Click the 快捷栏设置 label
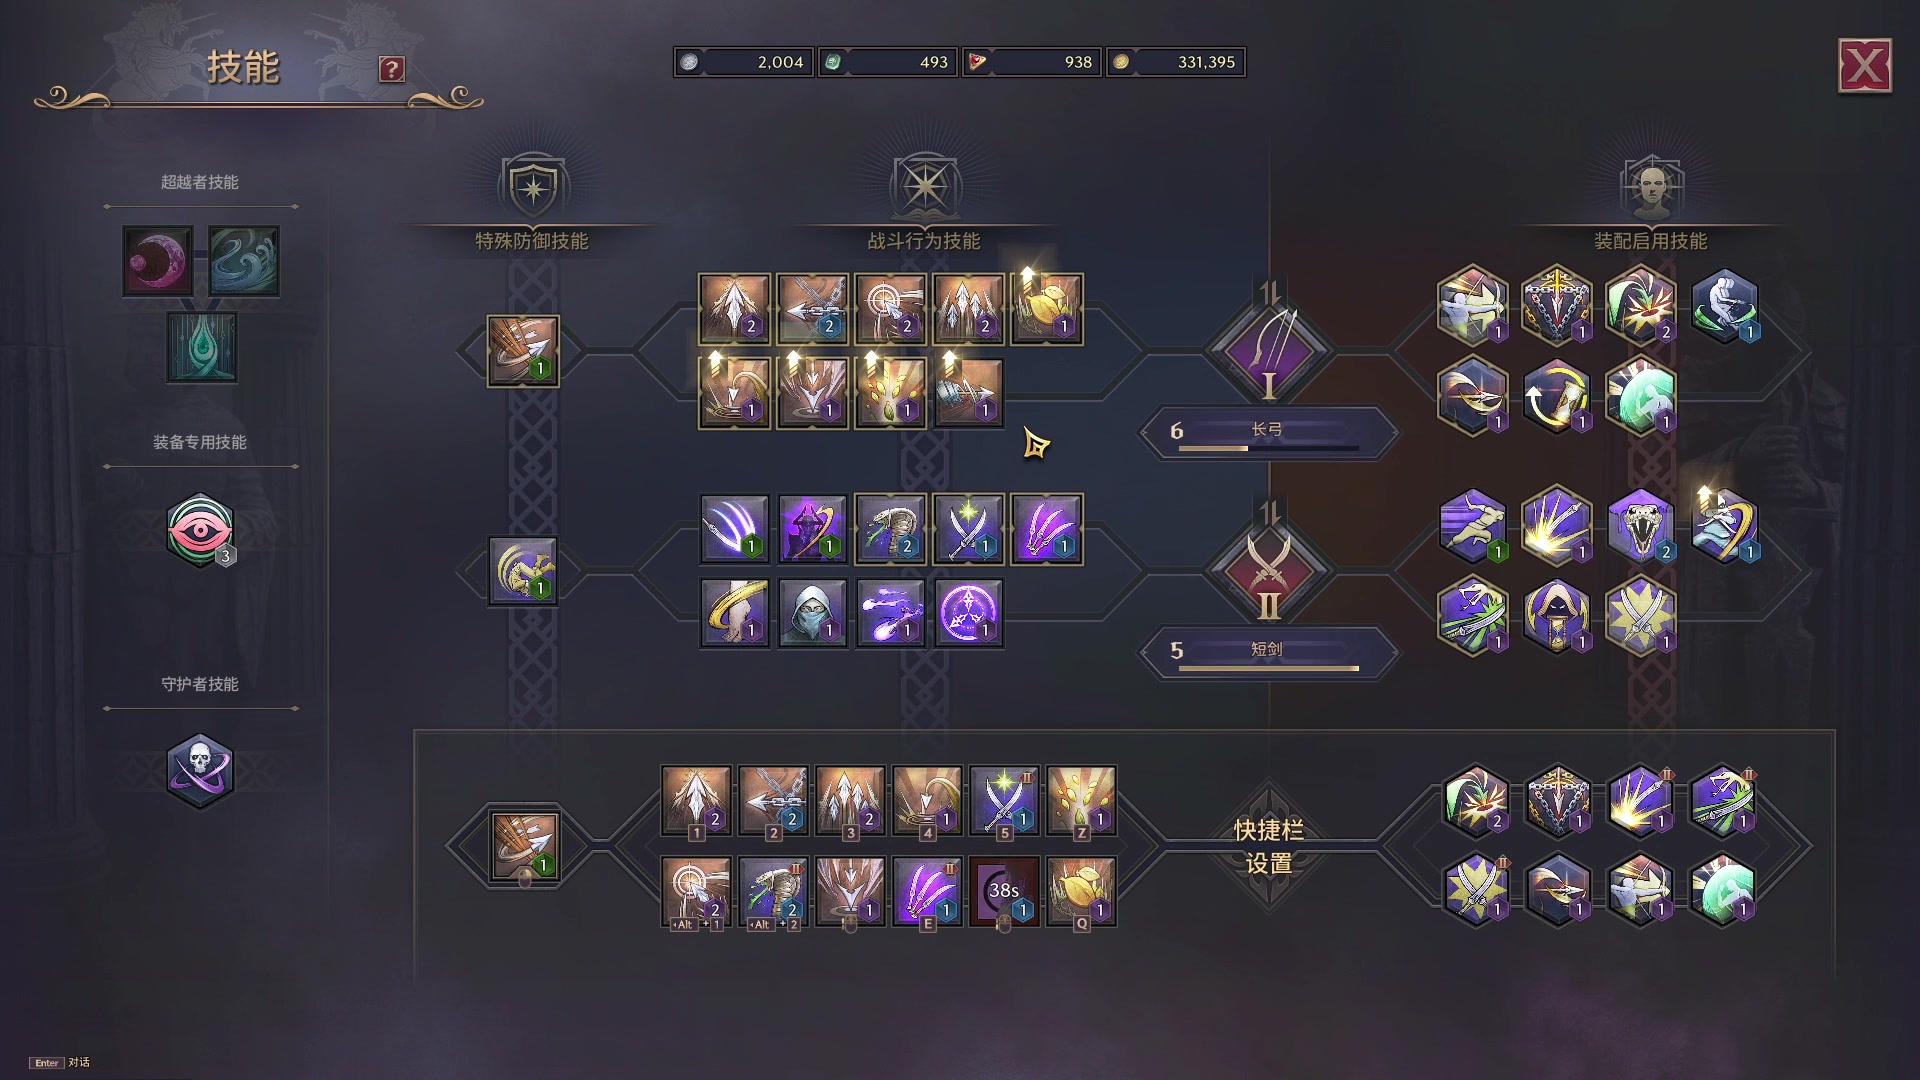Viewport: 1920px width, 1080px height. click(1268, 846)
